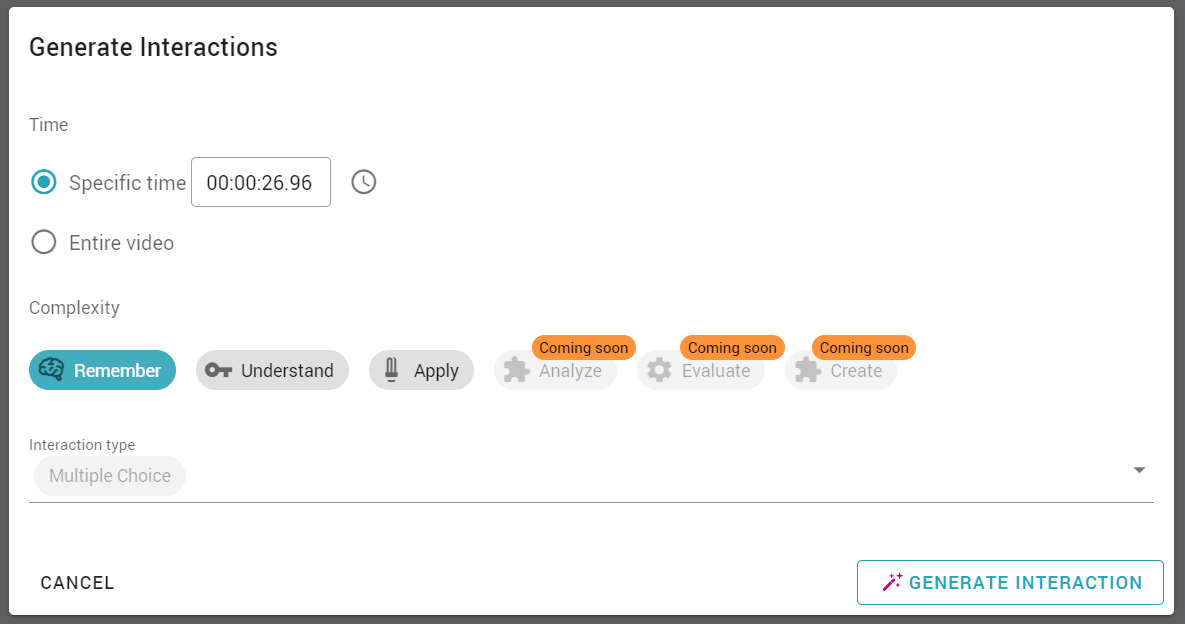This screenshot has width=1185, height=624.
Task: Click the puzzle icon on the Create chip
Action: (x=808, y=370)
